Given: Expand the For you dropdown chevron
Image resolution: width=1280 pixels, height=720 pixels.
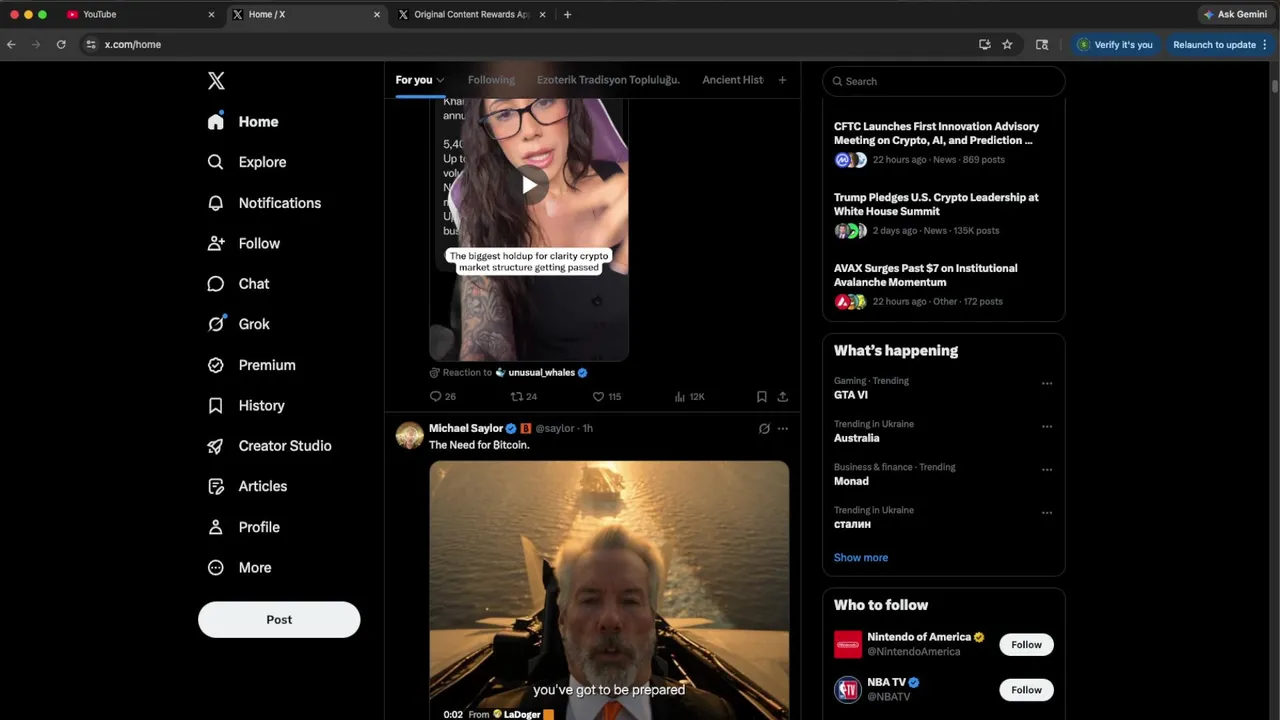Looking at the screenshot, I should (440, 80).
